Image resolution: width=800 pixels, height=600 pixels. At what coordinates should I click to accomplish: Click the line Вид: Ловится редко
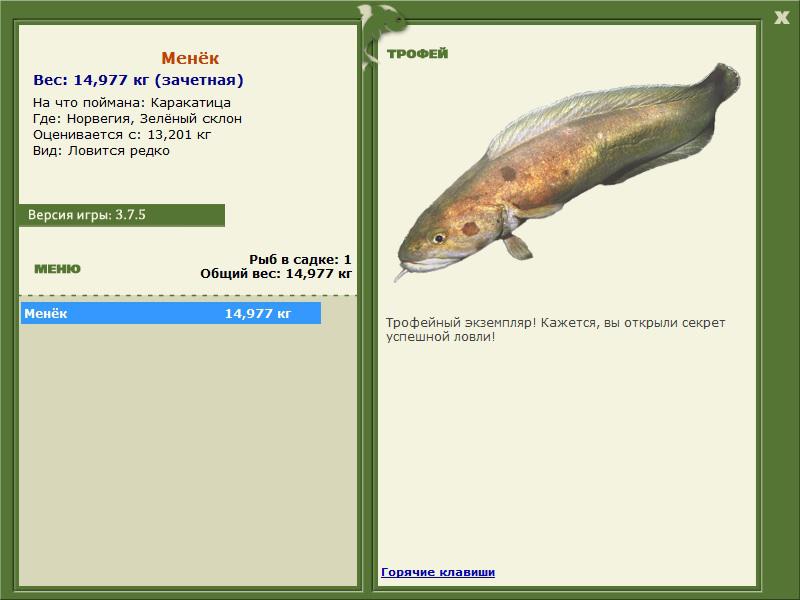point(101,151)
